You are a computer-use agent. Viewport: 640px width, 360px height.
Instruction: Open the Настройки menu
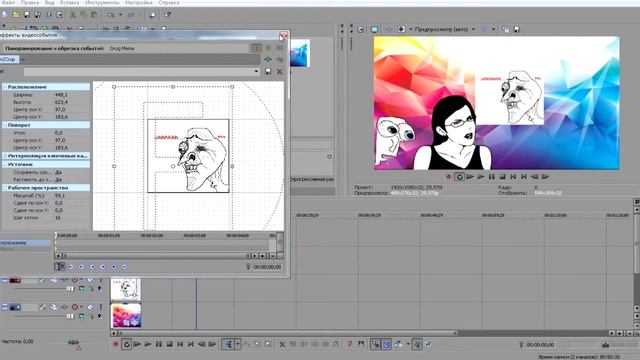click(138, 2)
